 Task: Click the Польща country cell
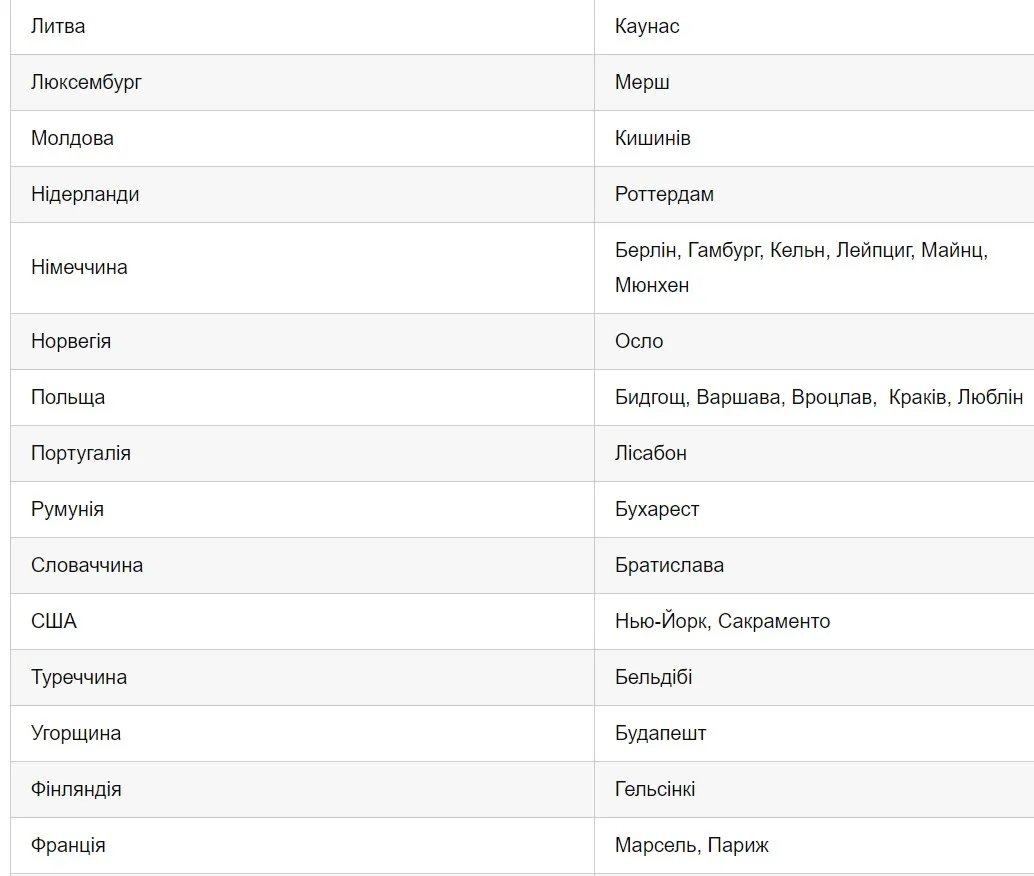point(68,398)
